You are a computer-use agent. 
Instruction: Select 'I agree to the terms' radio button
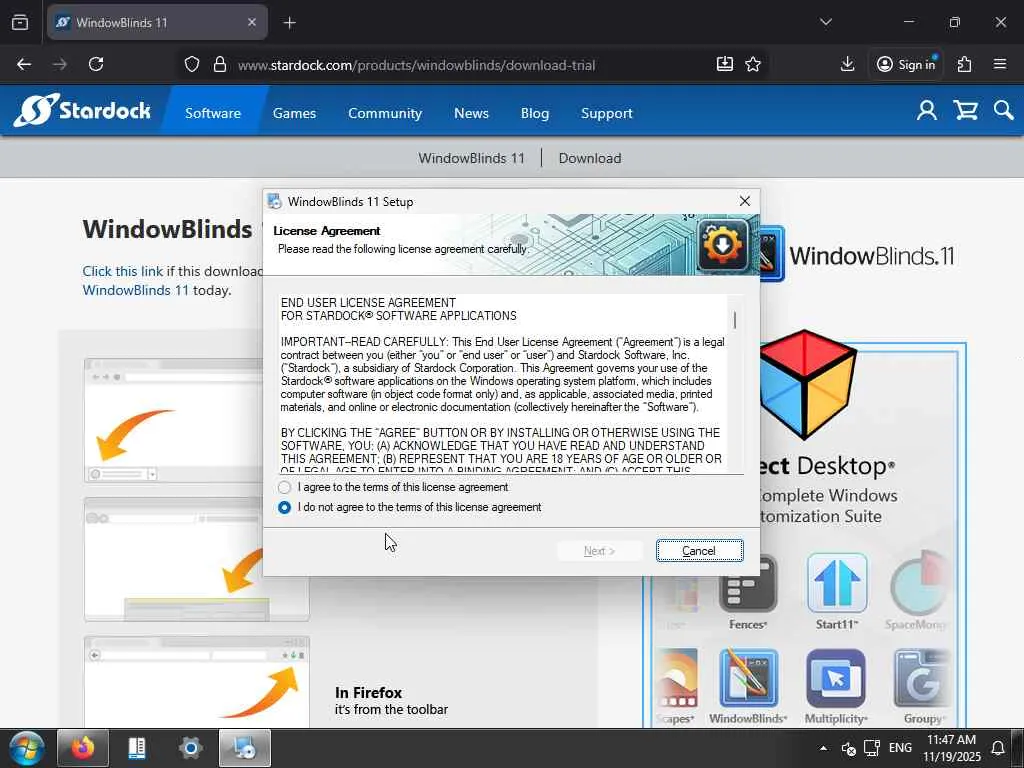tap(284, 487)
